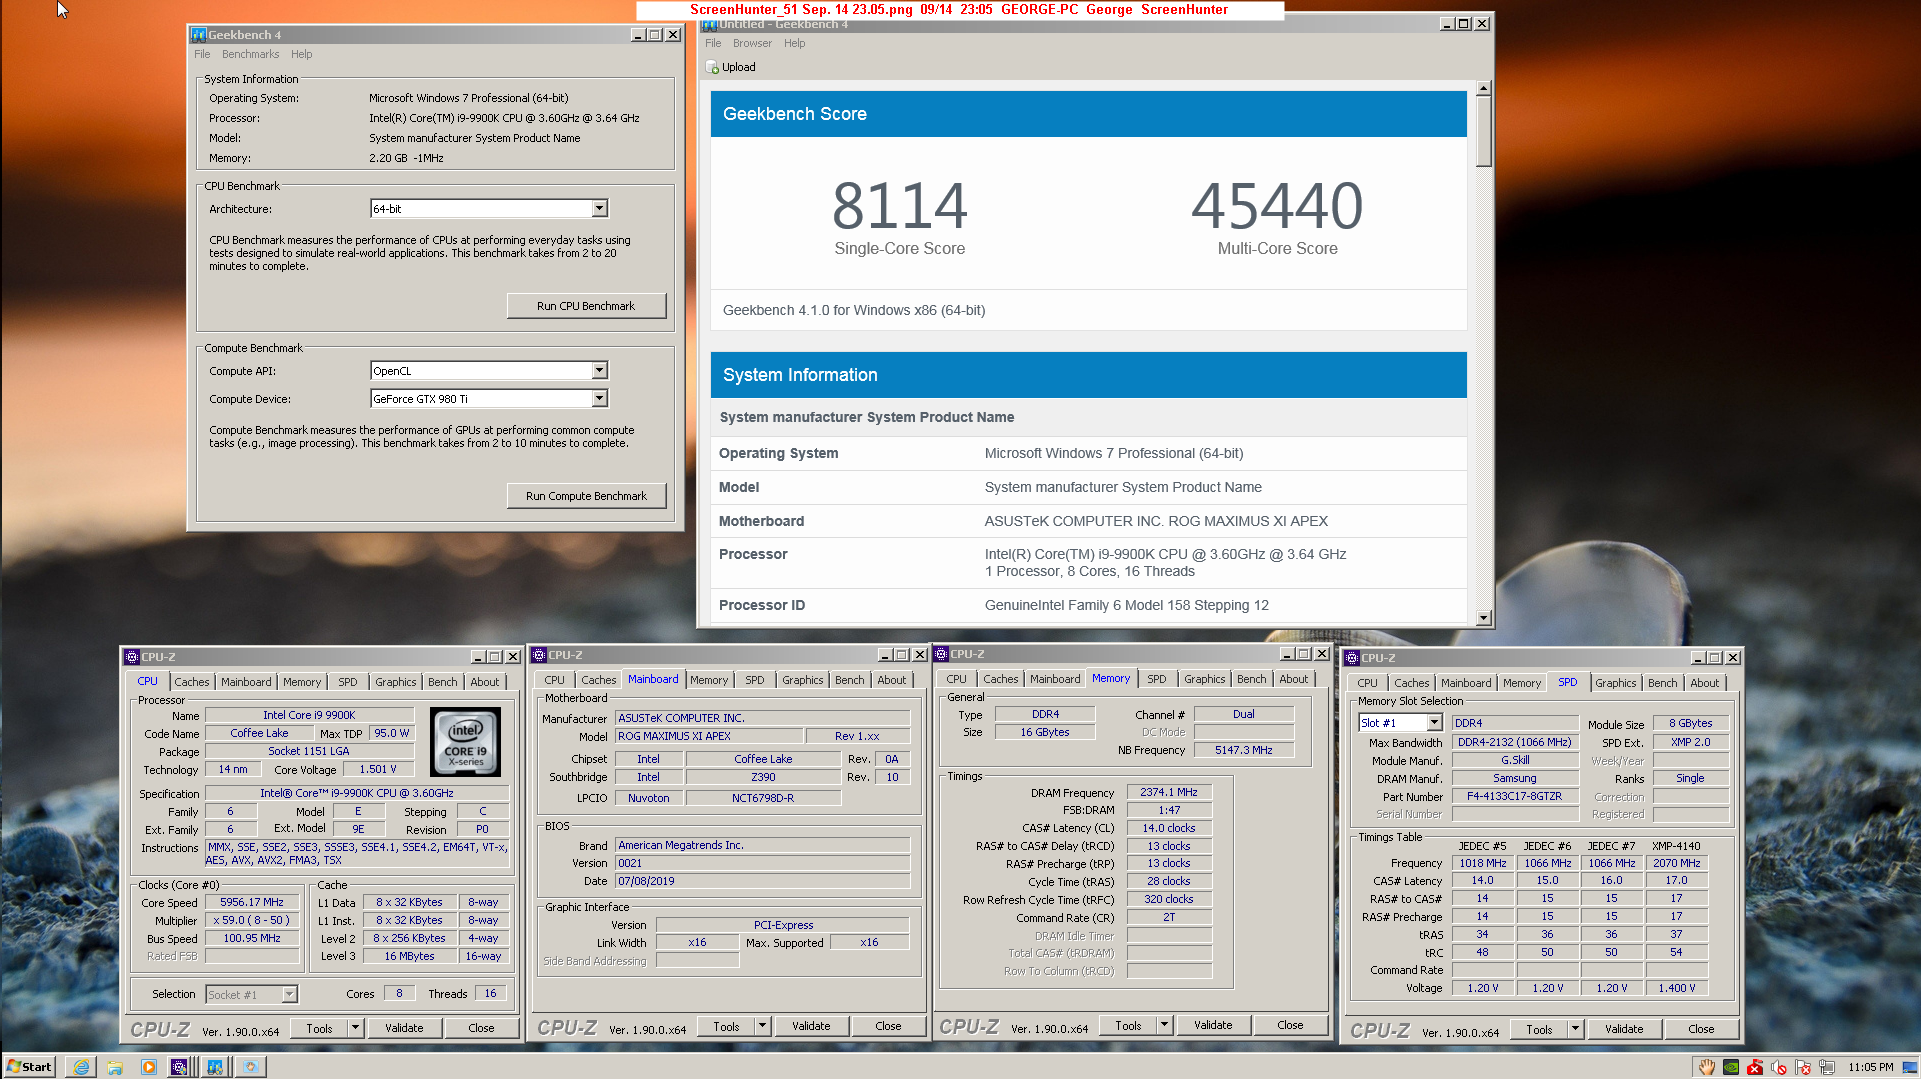The width and height of the screenshot is (1921, 1079).
Task: Open Help menu in Geekbench 4 window
Action: (301, 54)
